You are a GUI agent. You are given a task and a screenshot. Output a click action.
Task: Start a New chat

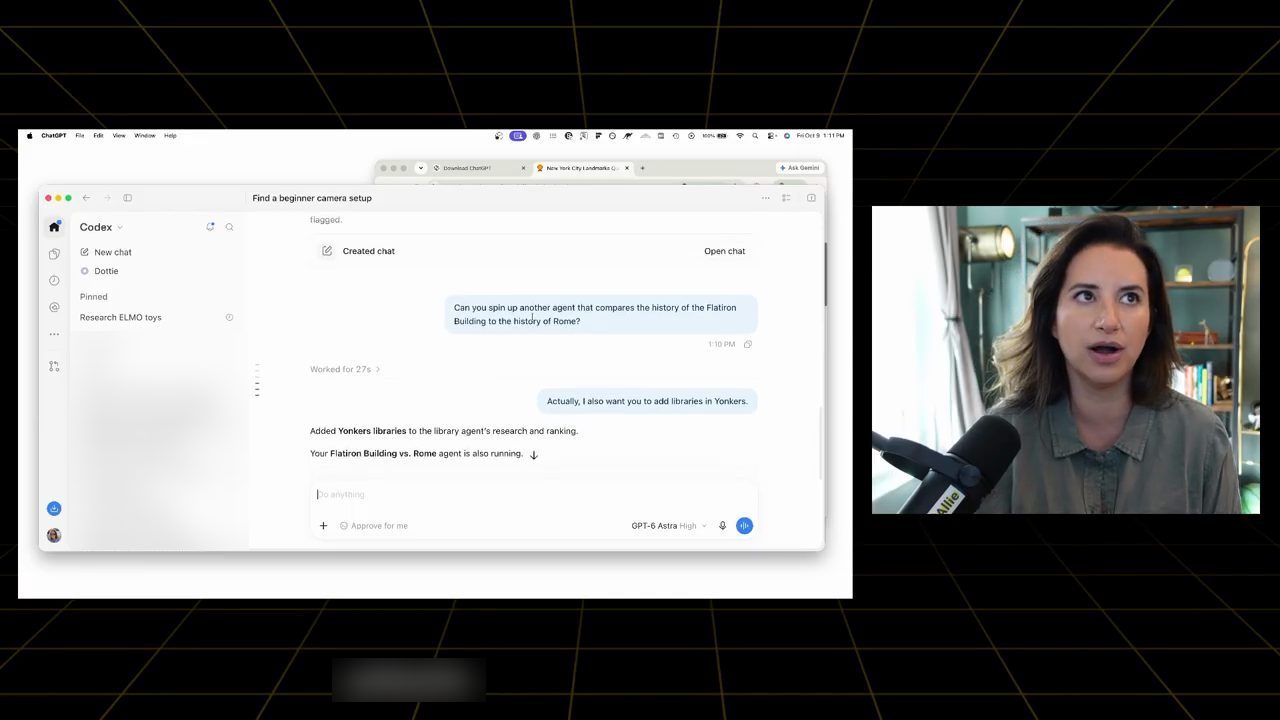105,252
